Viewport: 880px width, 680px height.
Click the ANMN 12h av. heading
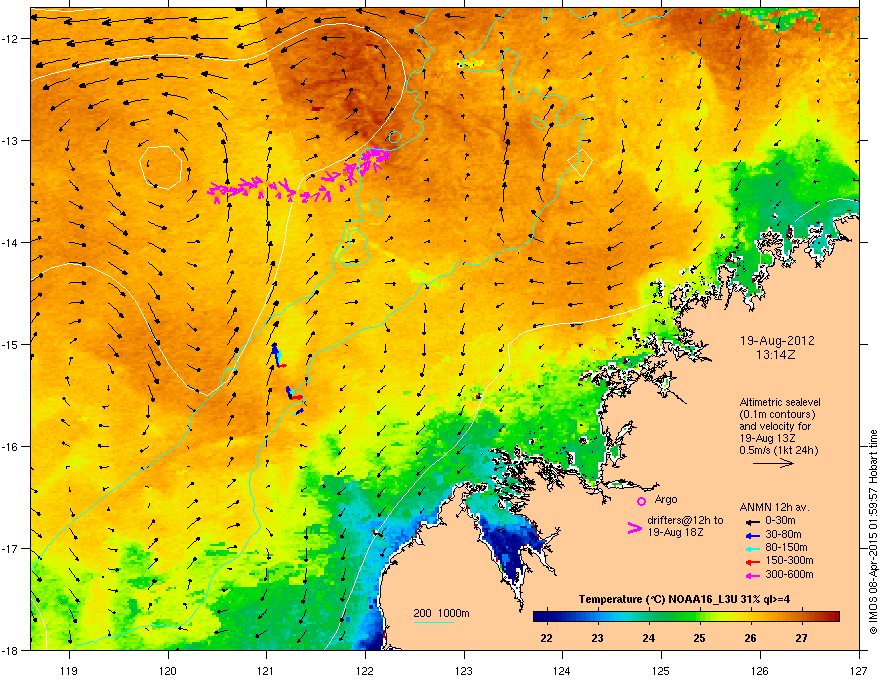tap(774, 507)
